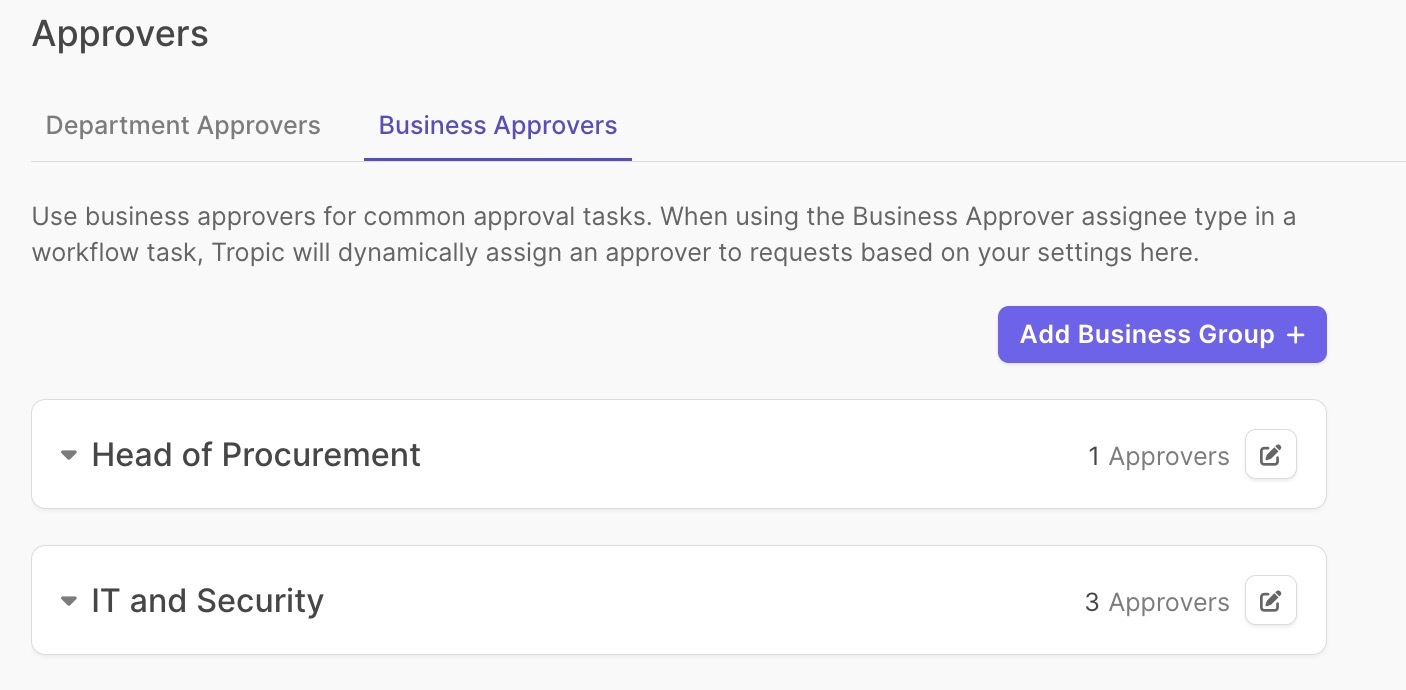Expand Head of Procurement disclosure triangle

(x=68, y=455)
